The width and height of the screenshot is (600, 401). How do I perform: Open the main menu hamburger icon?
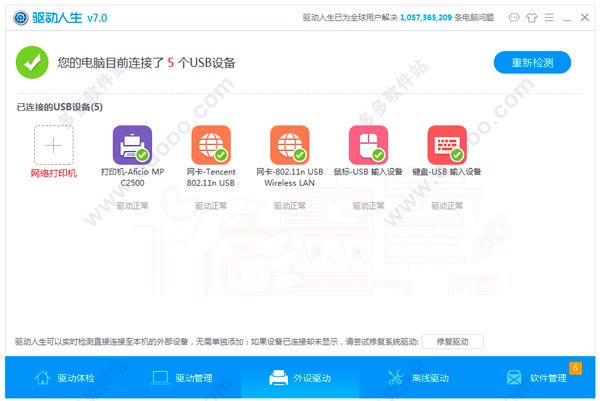549,18
